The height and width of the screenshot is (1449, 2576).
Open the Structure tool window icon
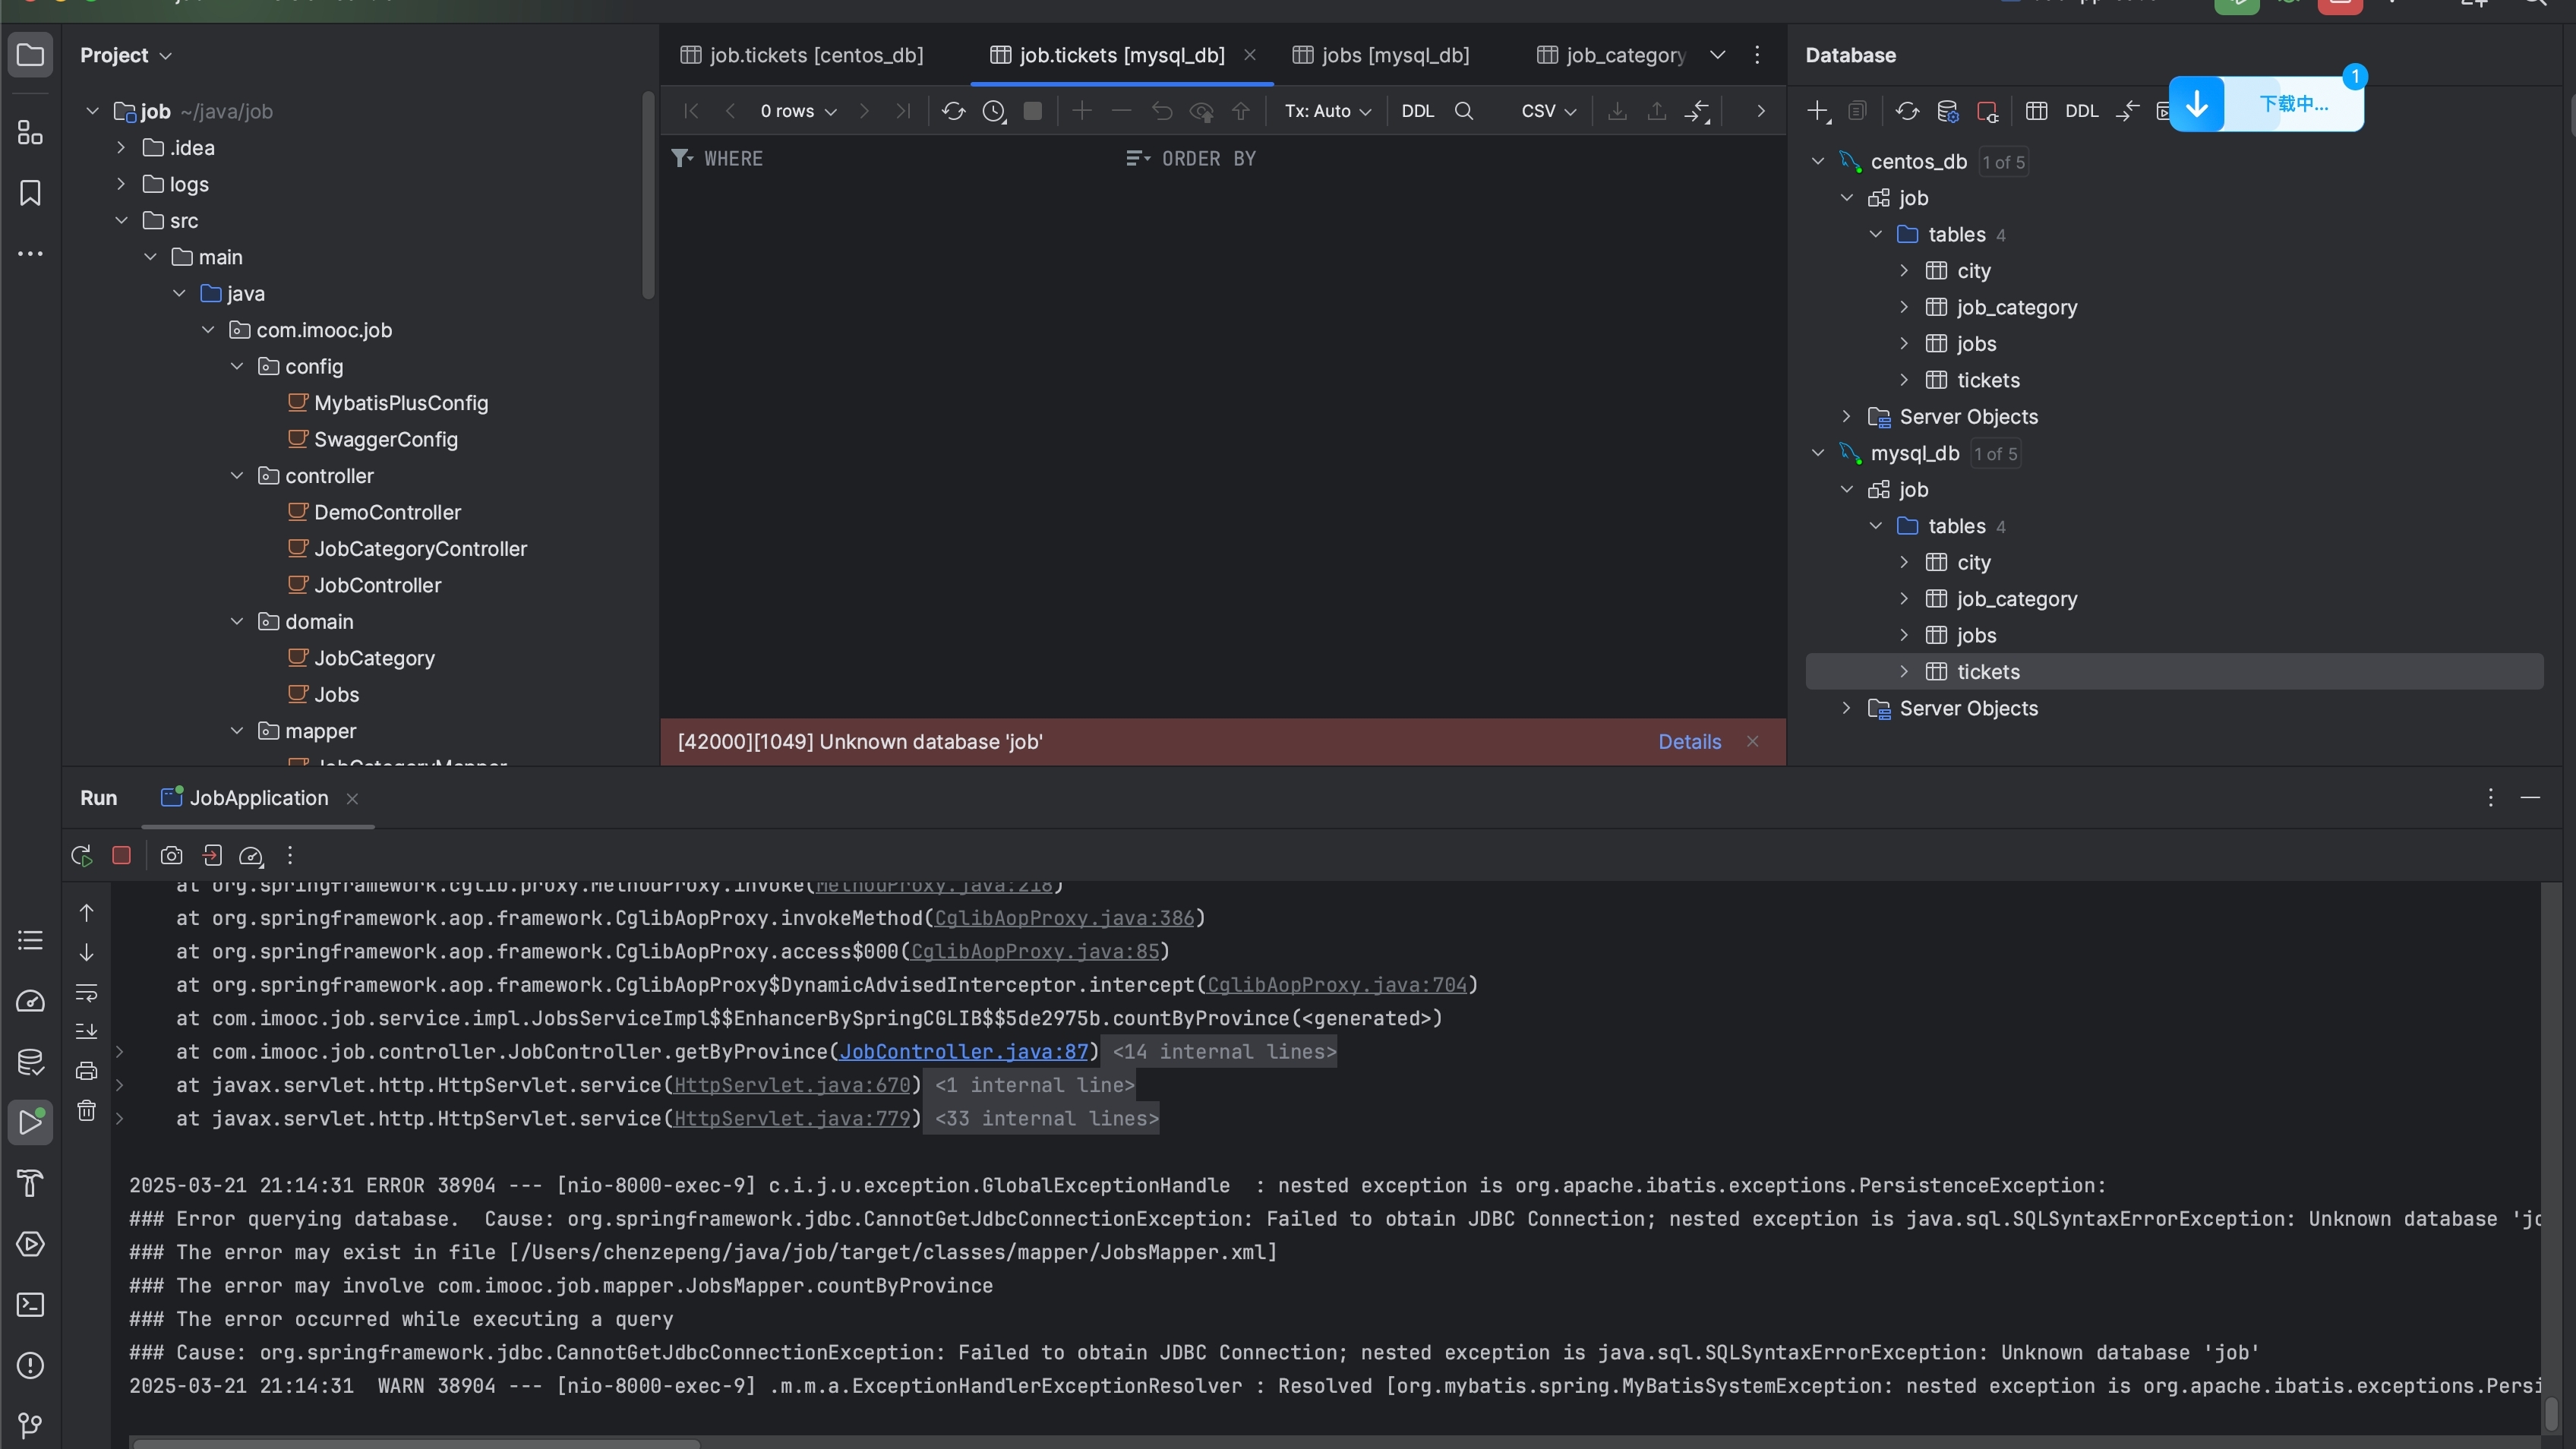tap(30, 132)
